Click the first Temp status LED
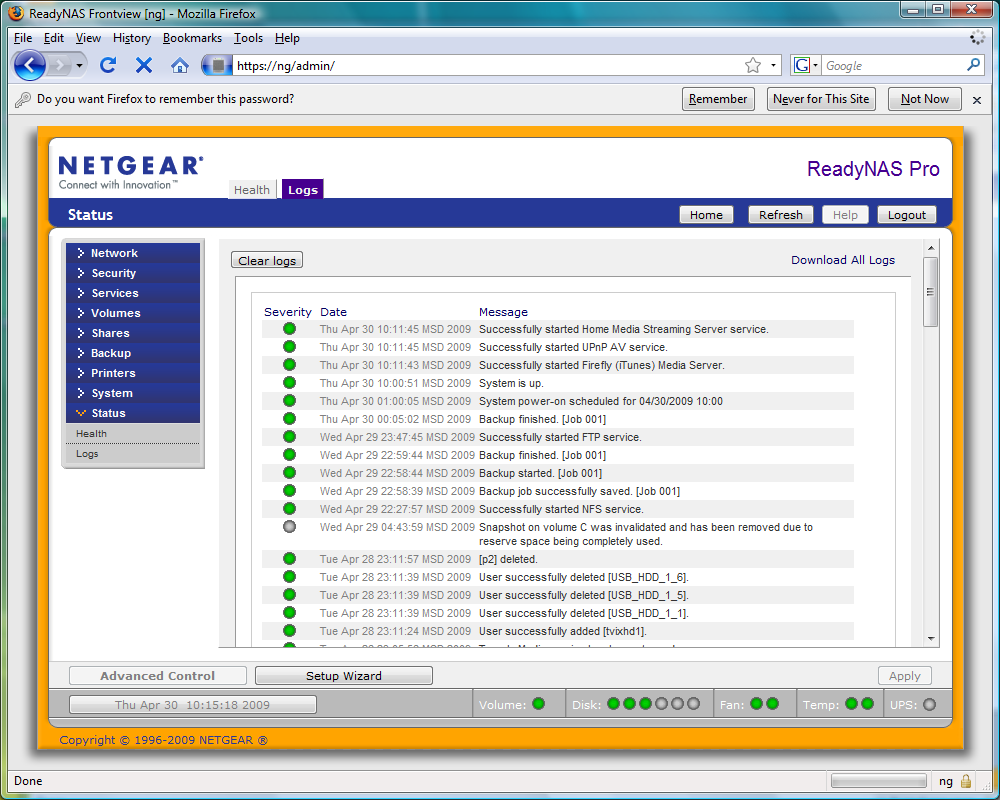1000x800 pixels. pyautogui.click(x=851, y=704)
